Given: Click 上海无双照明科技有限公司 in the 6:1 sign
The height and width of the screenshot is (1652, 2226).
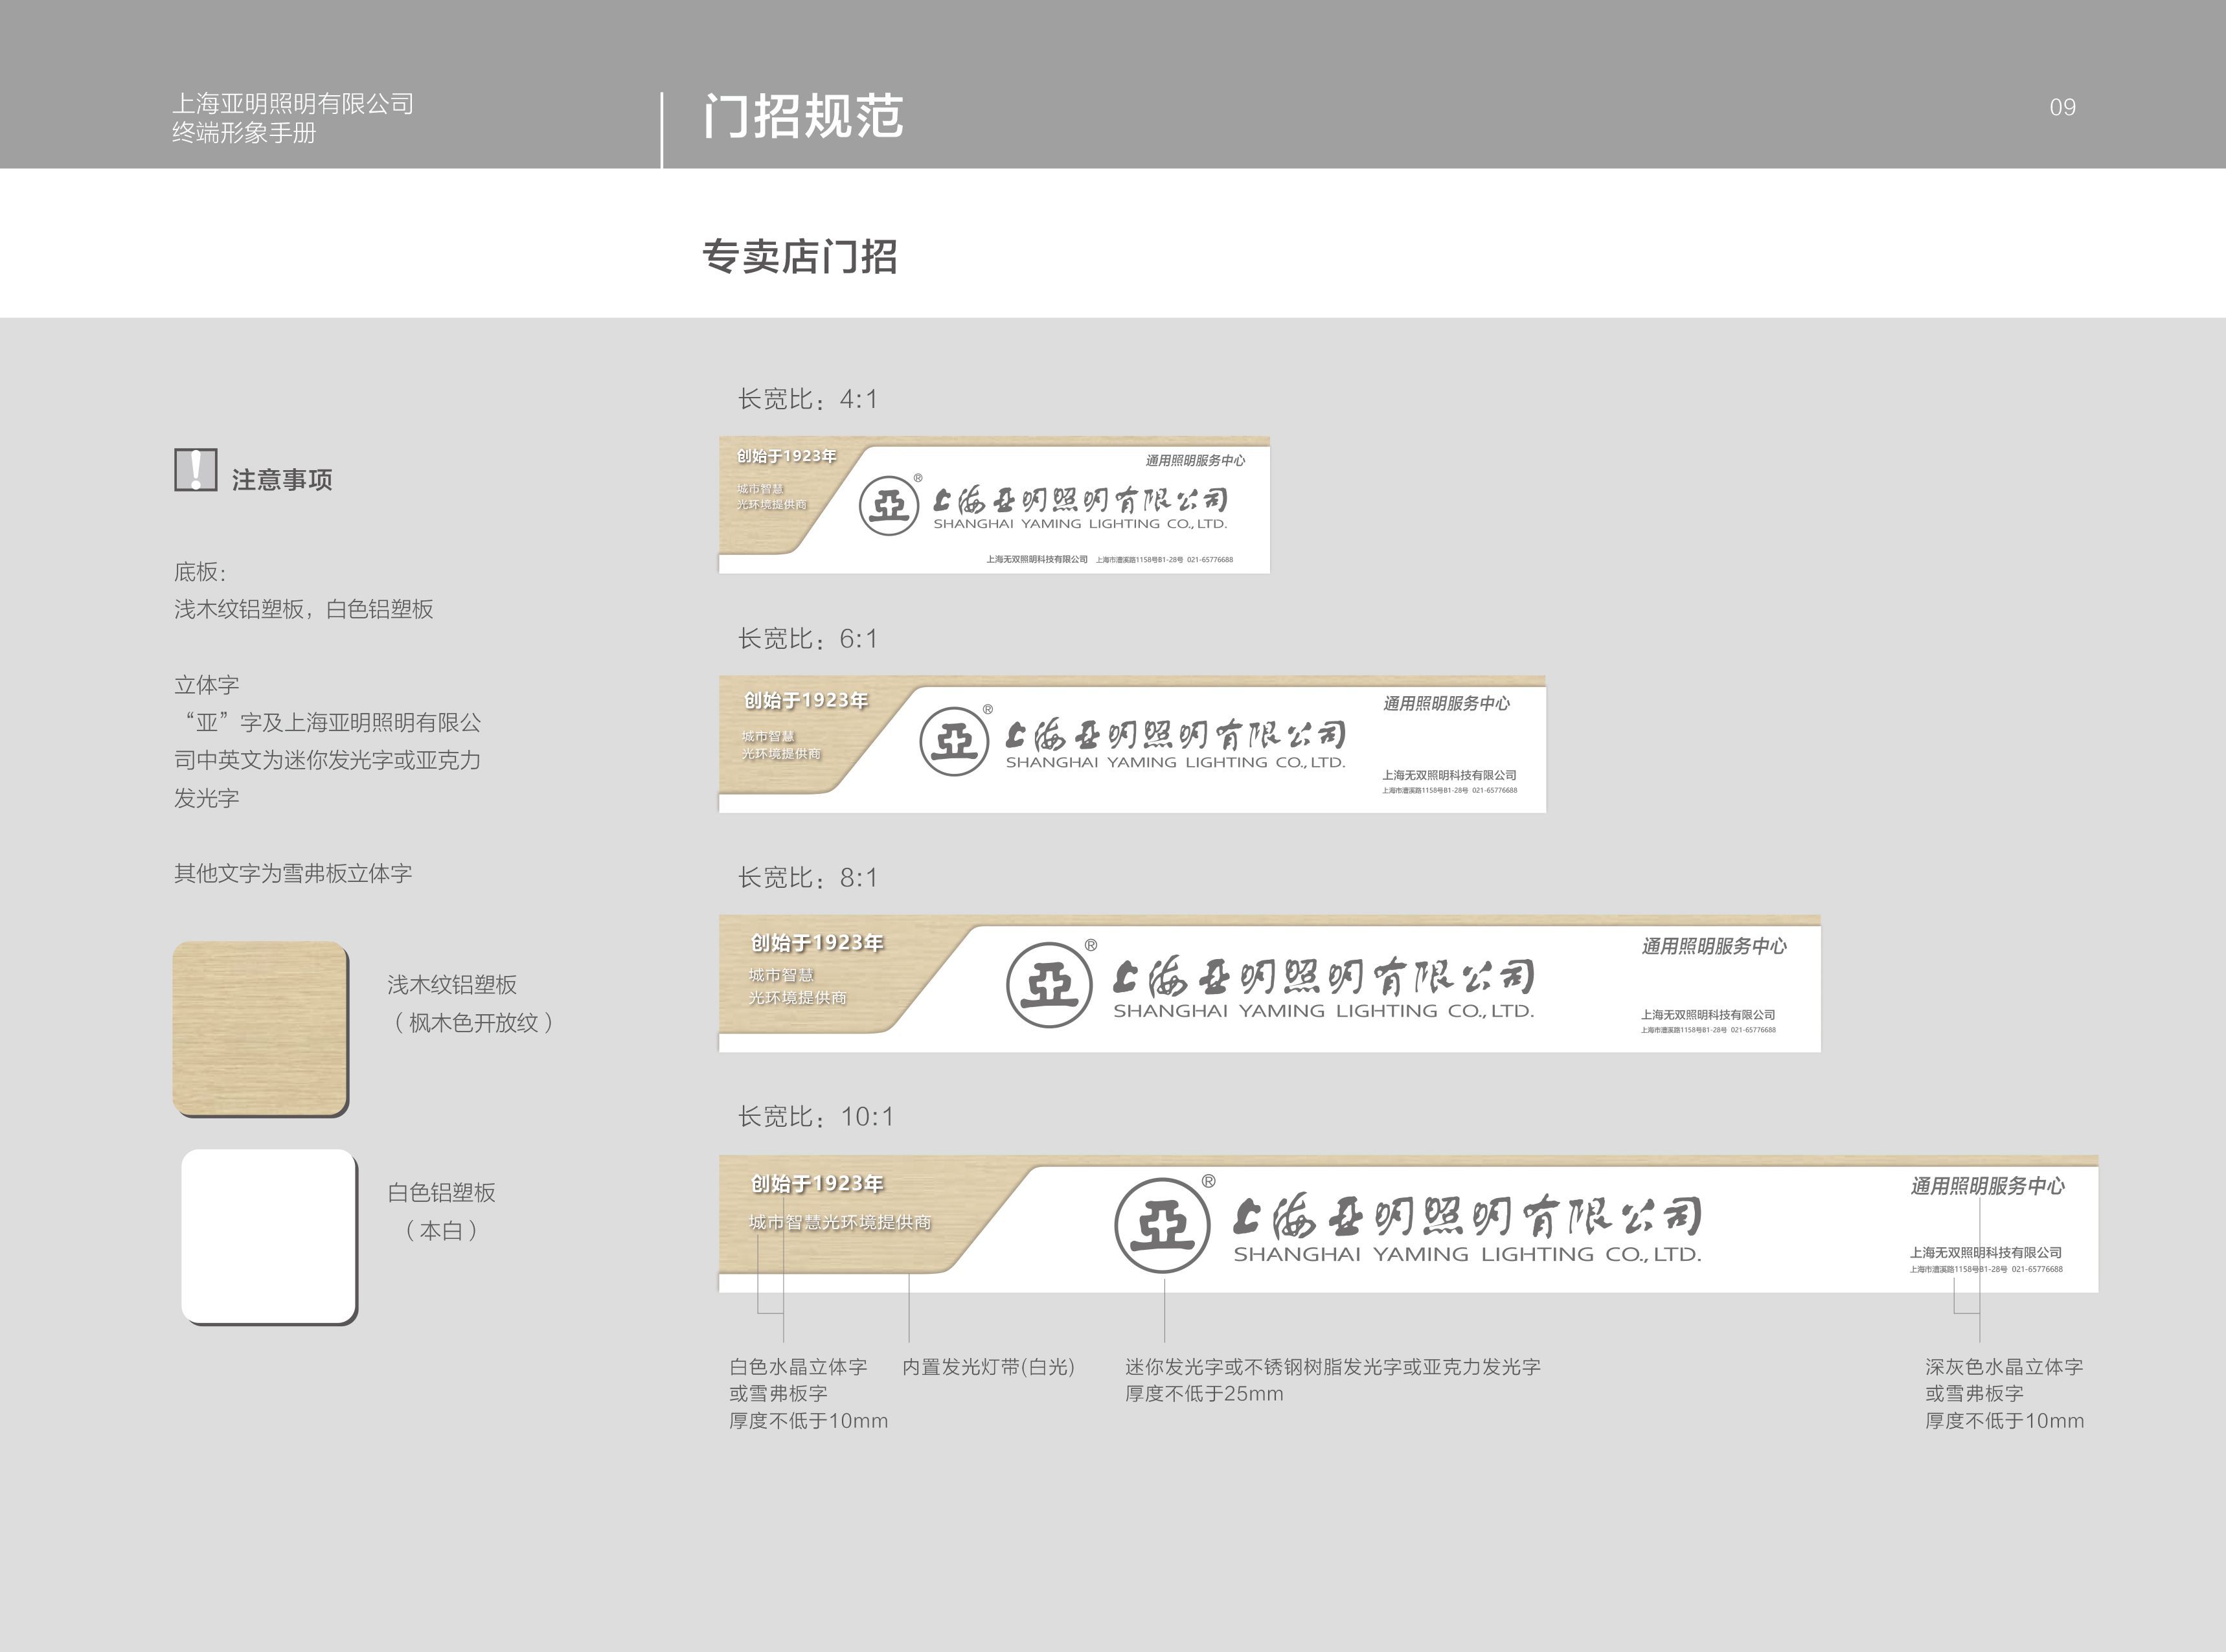Looking at the screenshot, I should tap(1449, 775).
